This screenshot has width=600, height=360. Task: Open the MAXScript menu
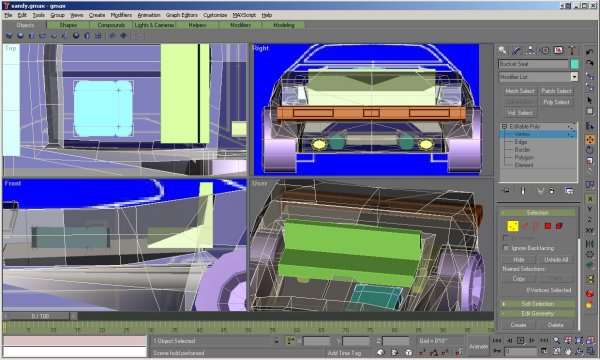[x=244, y=15]
